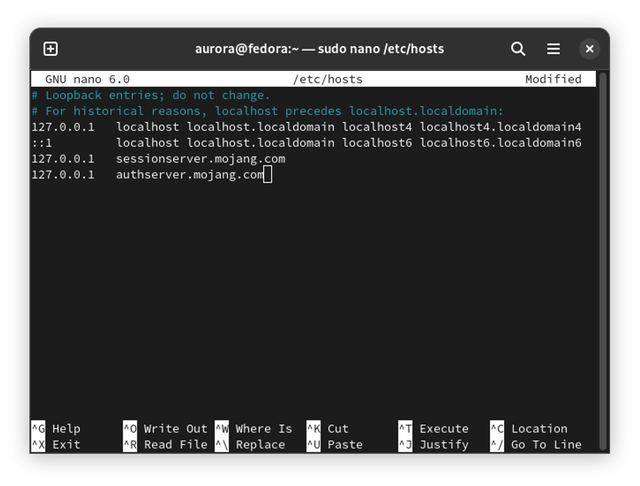Image resolution: width=640 pixels, height=486 pixels.
Task: Click the Modified status in nano's title bar
Action: click(553, 79)
